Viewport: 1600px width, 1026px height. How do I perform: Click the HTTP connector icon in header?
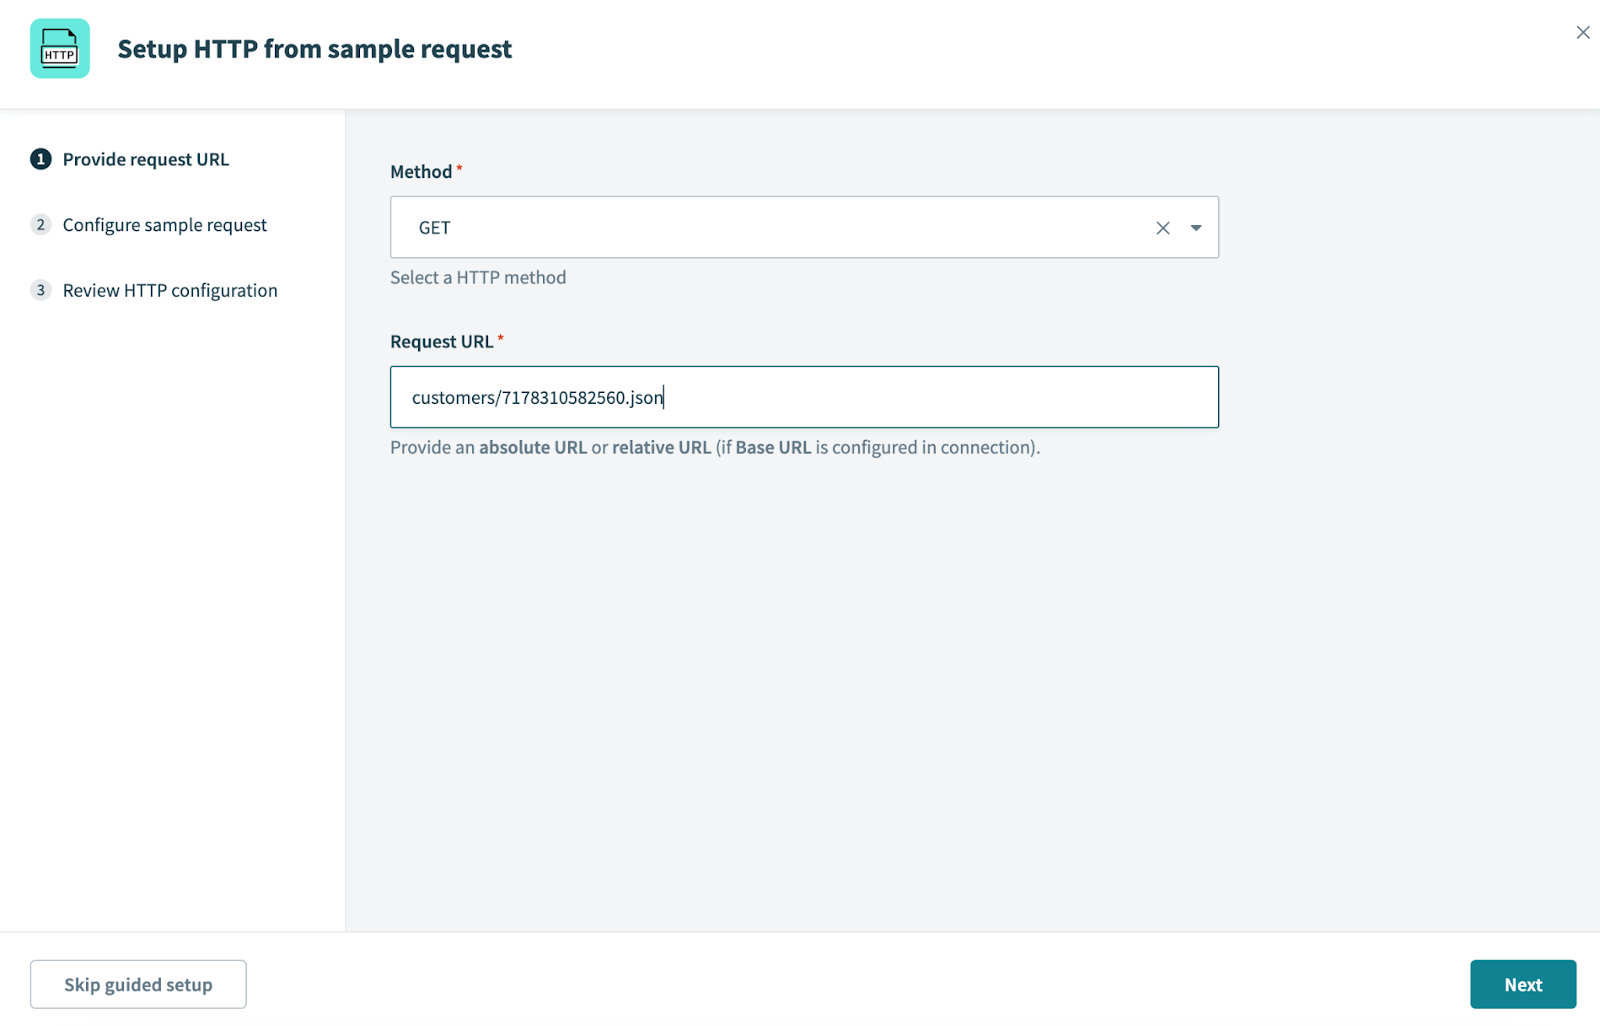click(x=60, y=48)
